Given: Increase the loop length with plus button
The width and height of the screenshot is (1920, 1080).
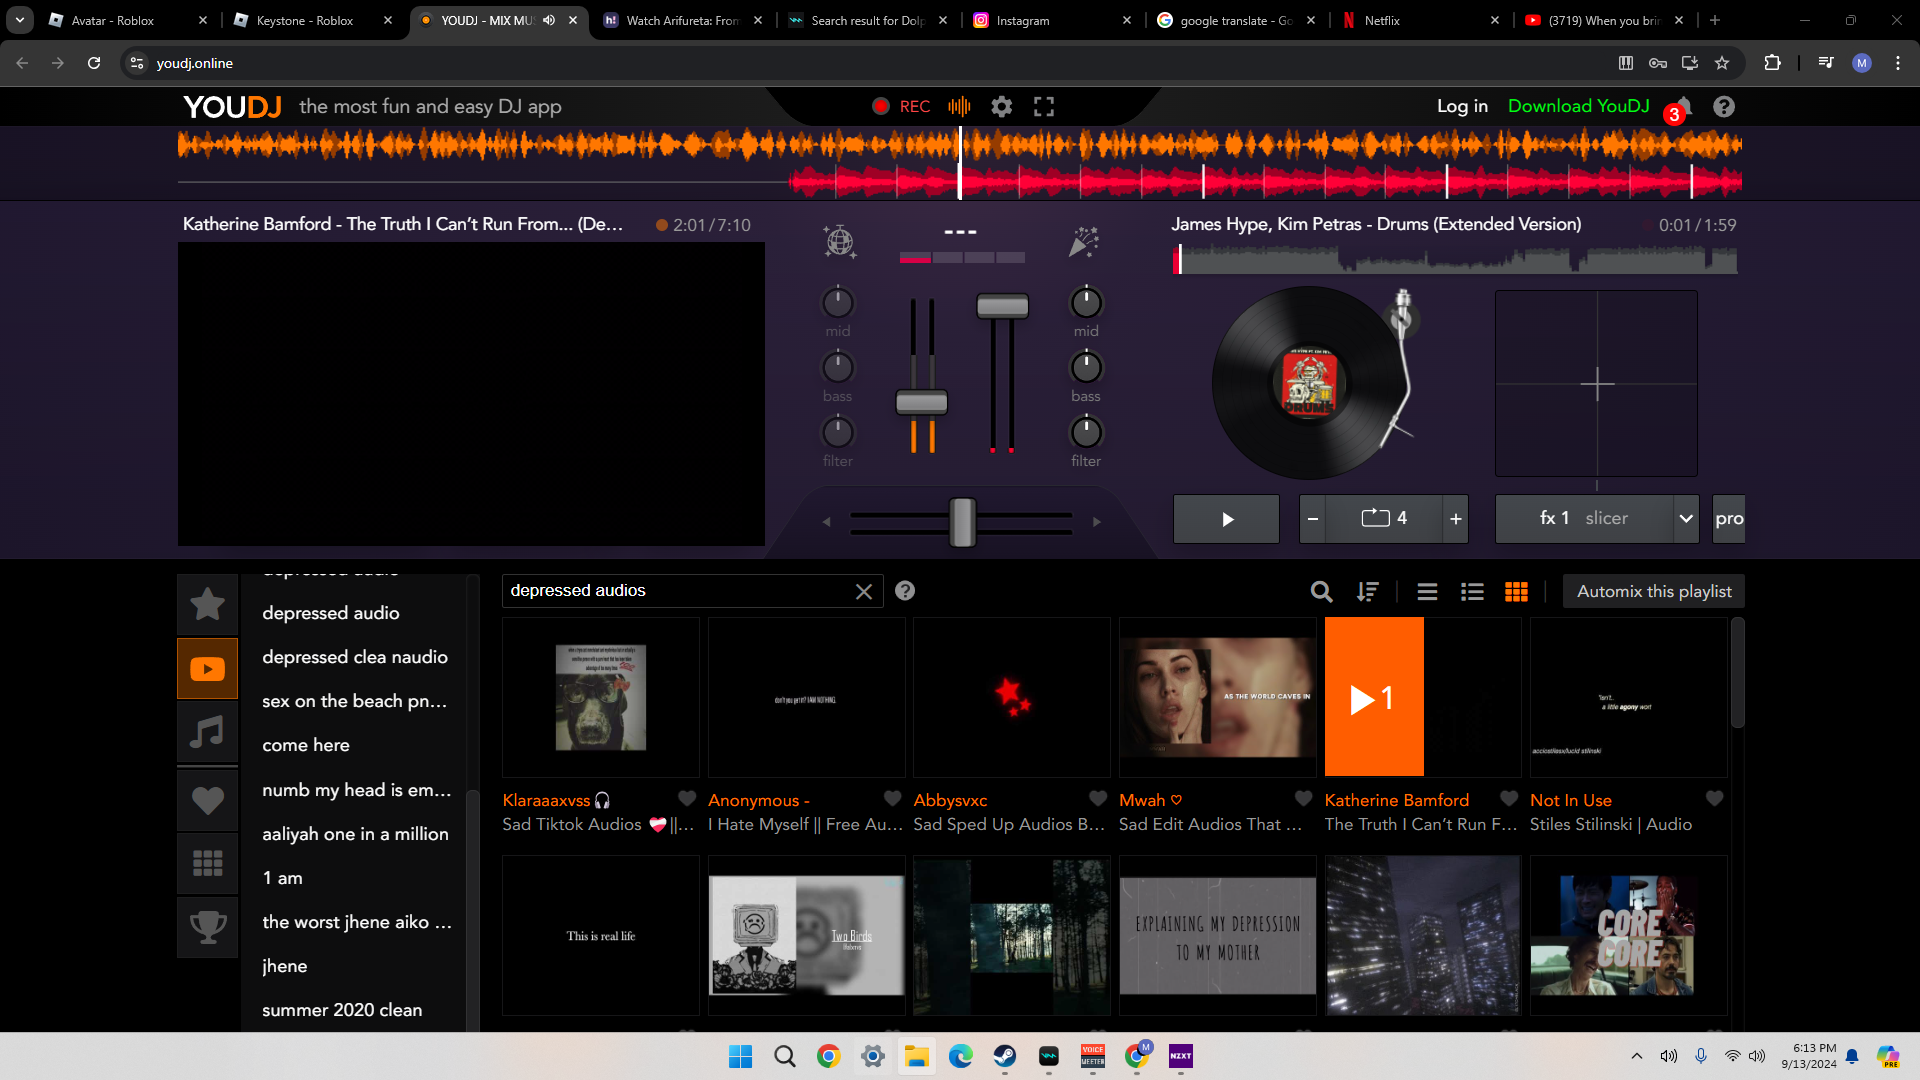Looking at the screenshot, I should pyautogui.click(x=1455, y=519).
